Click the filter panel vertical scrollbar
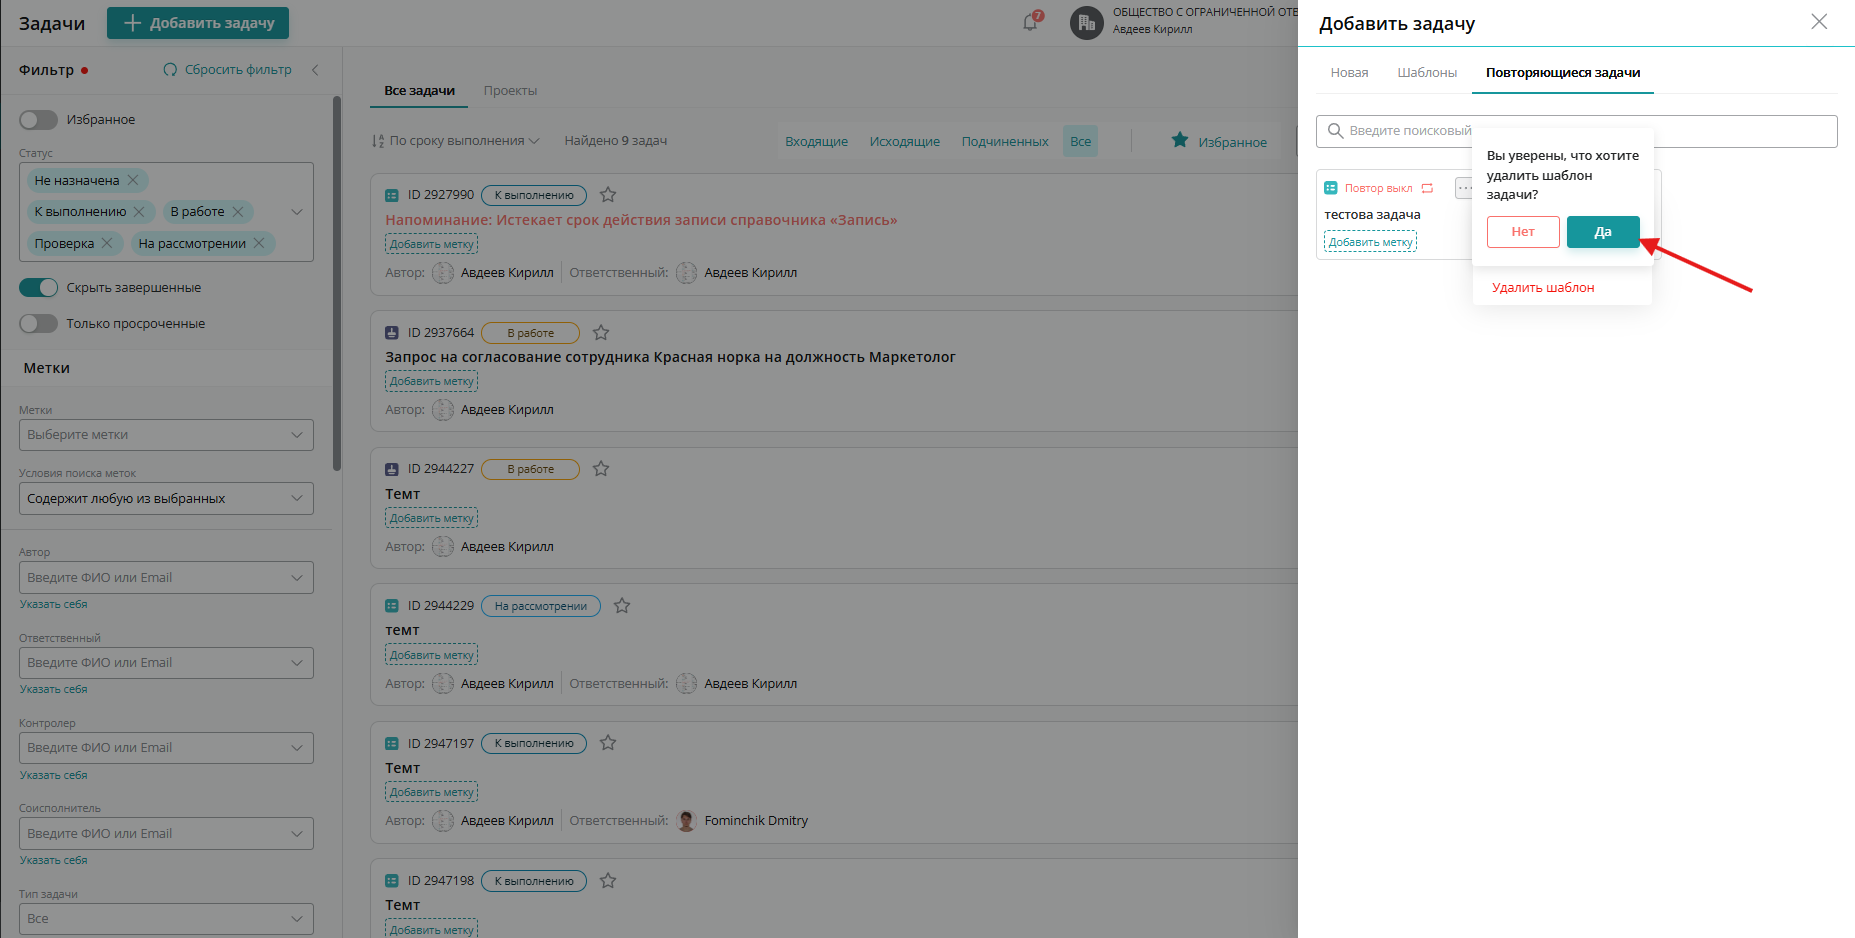The image size is (1855, 938). click(x=337, y=283)
